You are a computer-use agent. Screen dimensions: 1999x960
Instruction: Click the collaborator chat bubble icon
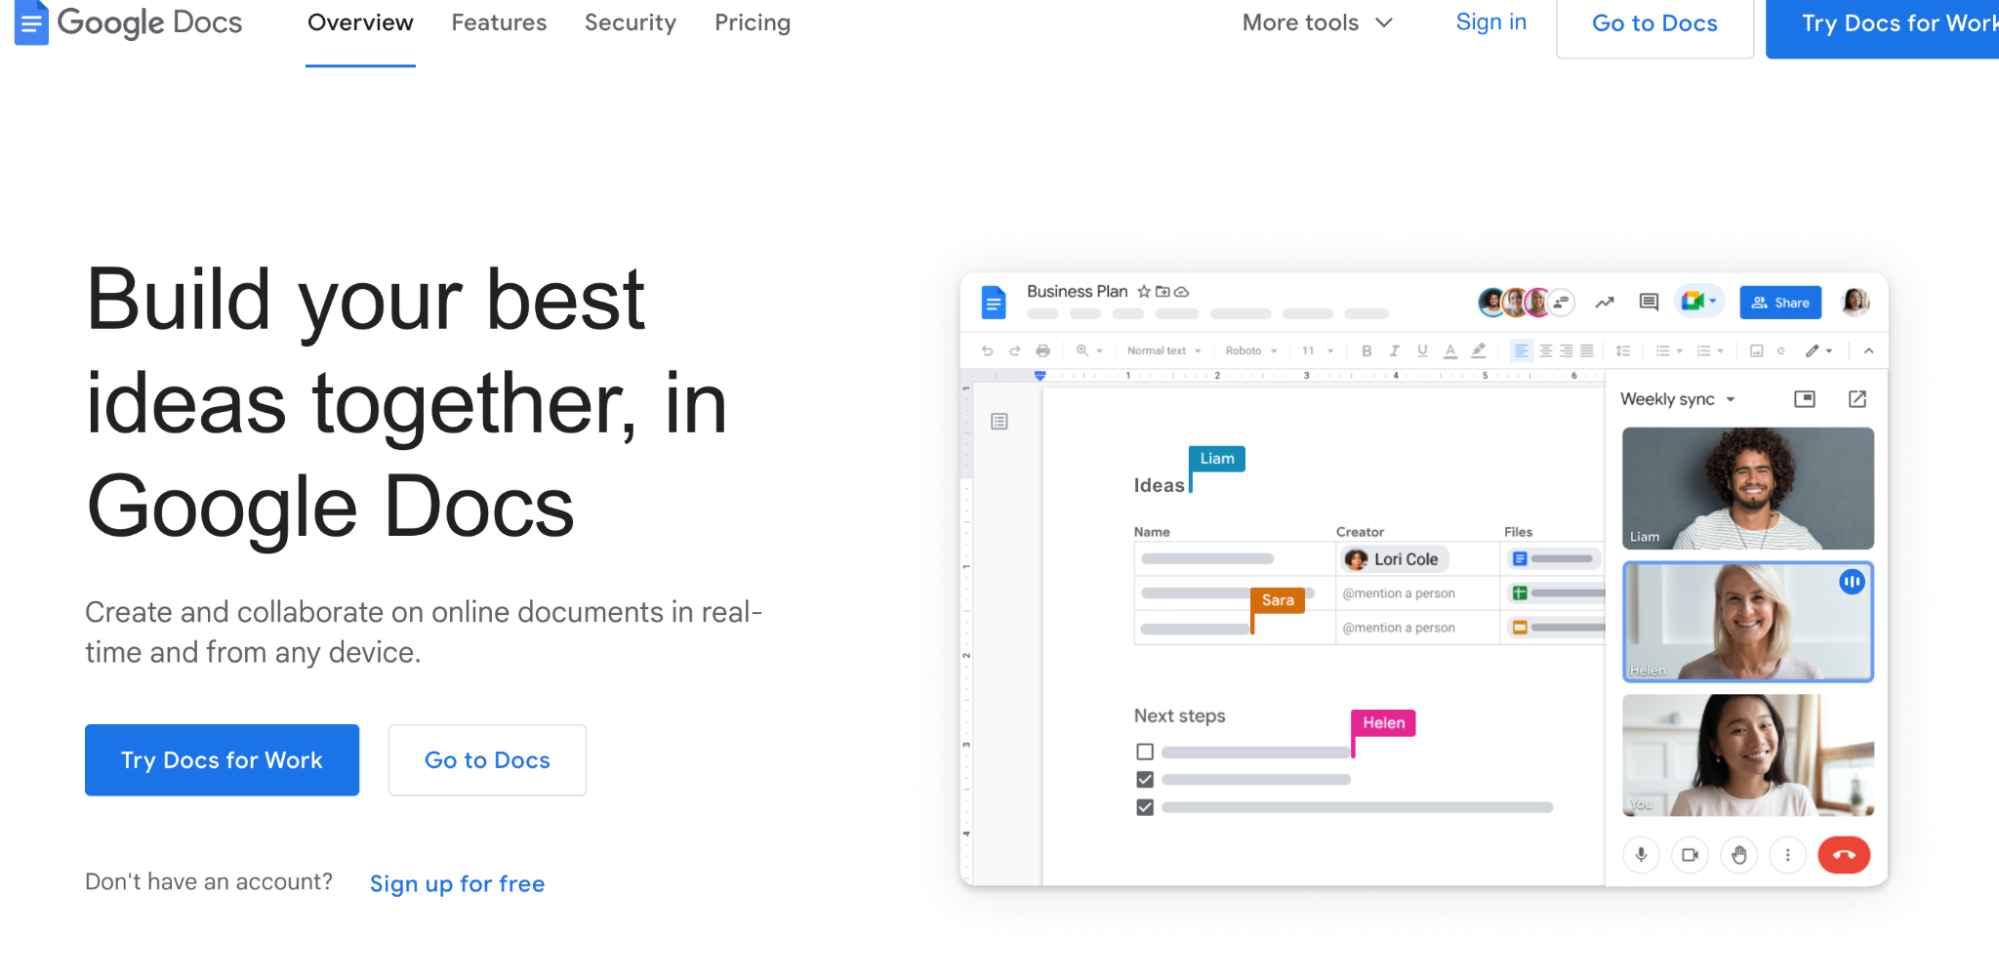(1561, 302)
